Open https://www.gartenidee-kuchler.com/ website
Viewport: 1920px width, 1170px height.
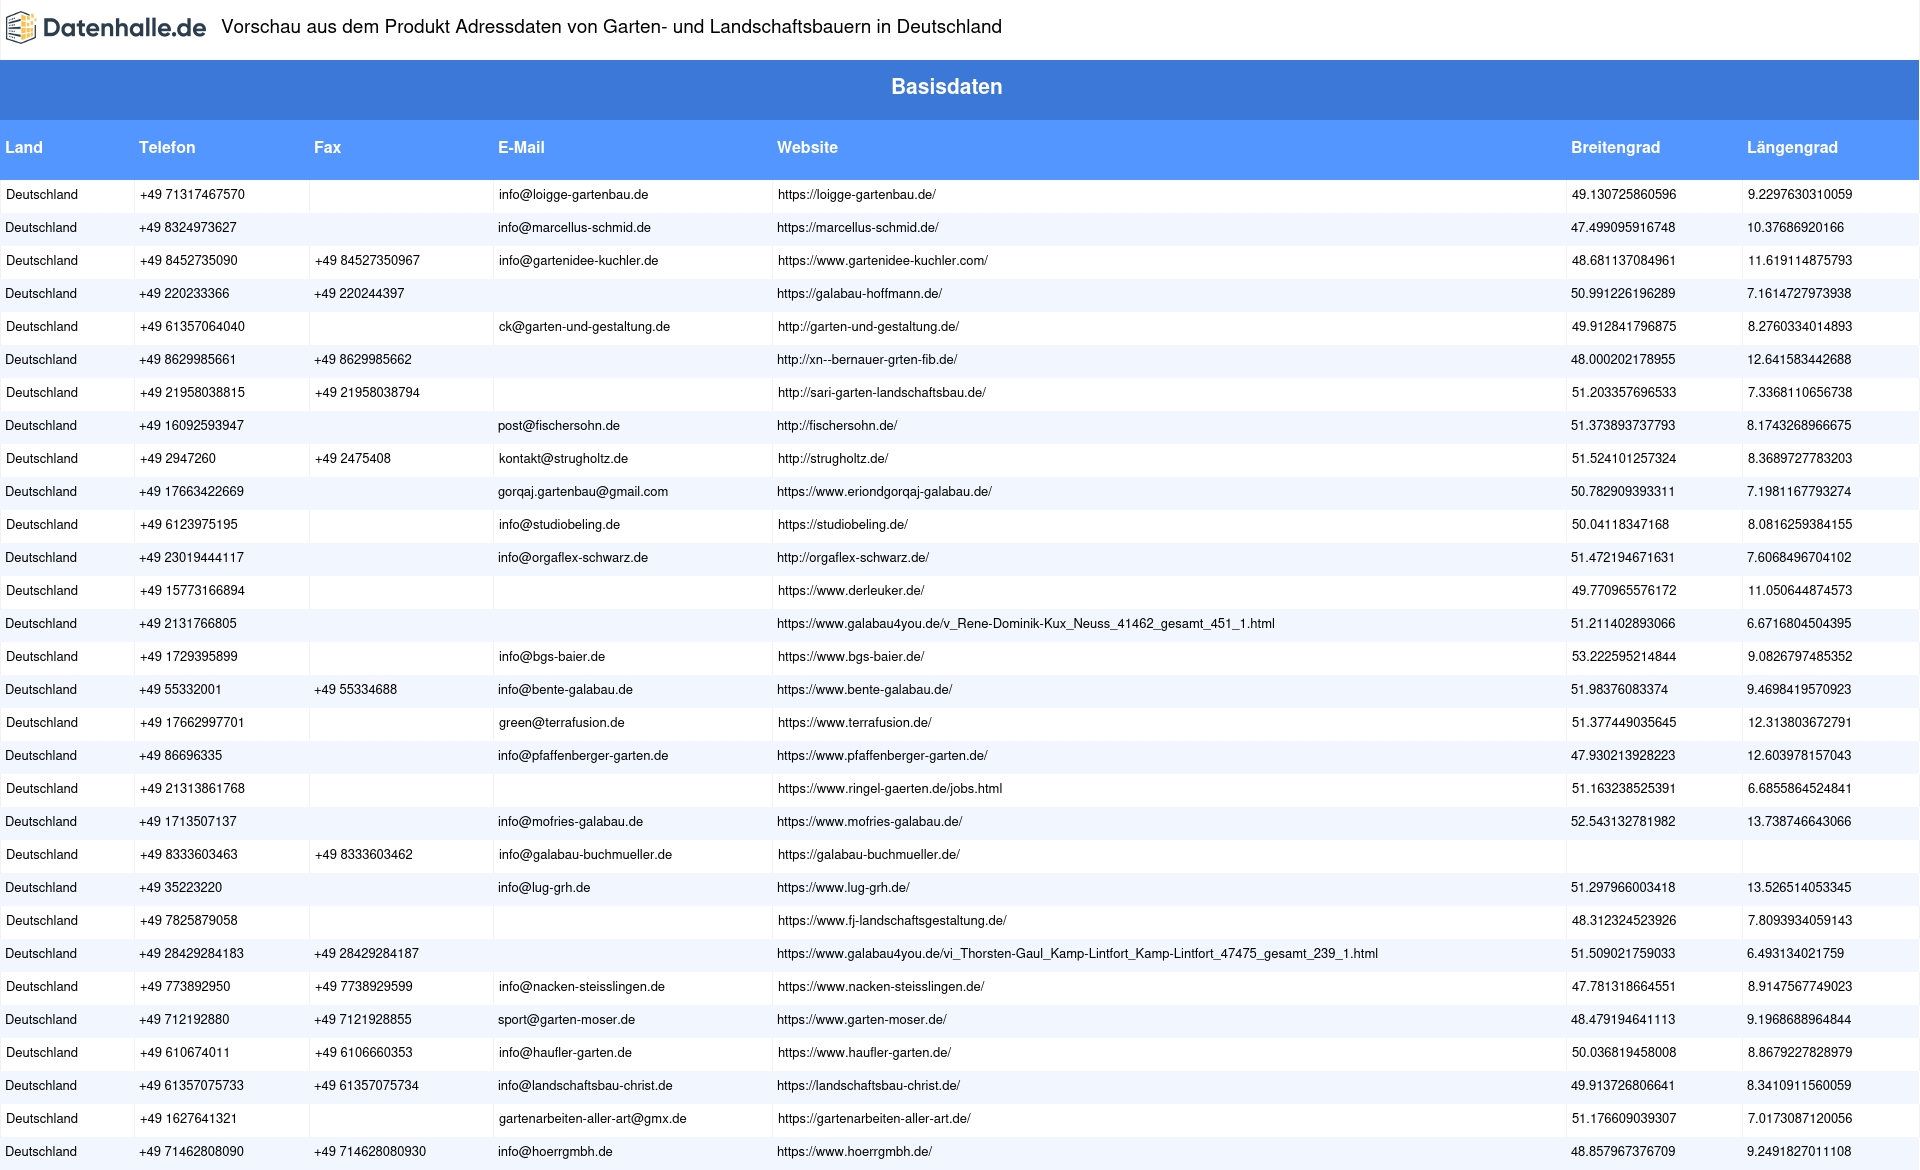[883, 261]
